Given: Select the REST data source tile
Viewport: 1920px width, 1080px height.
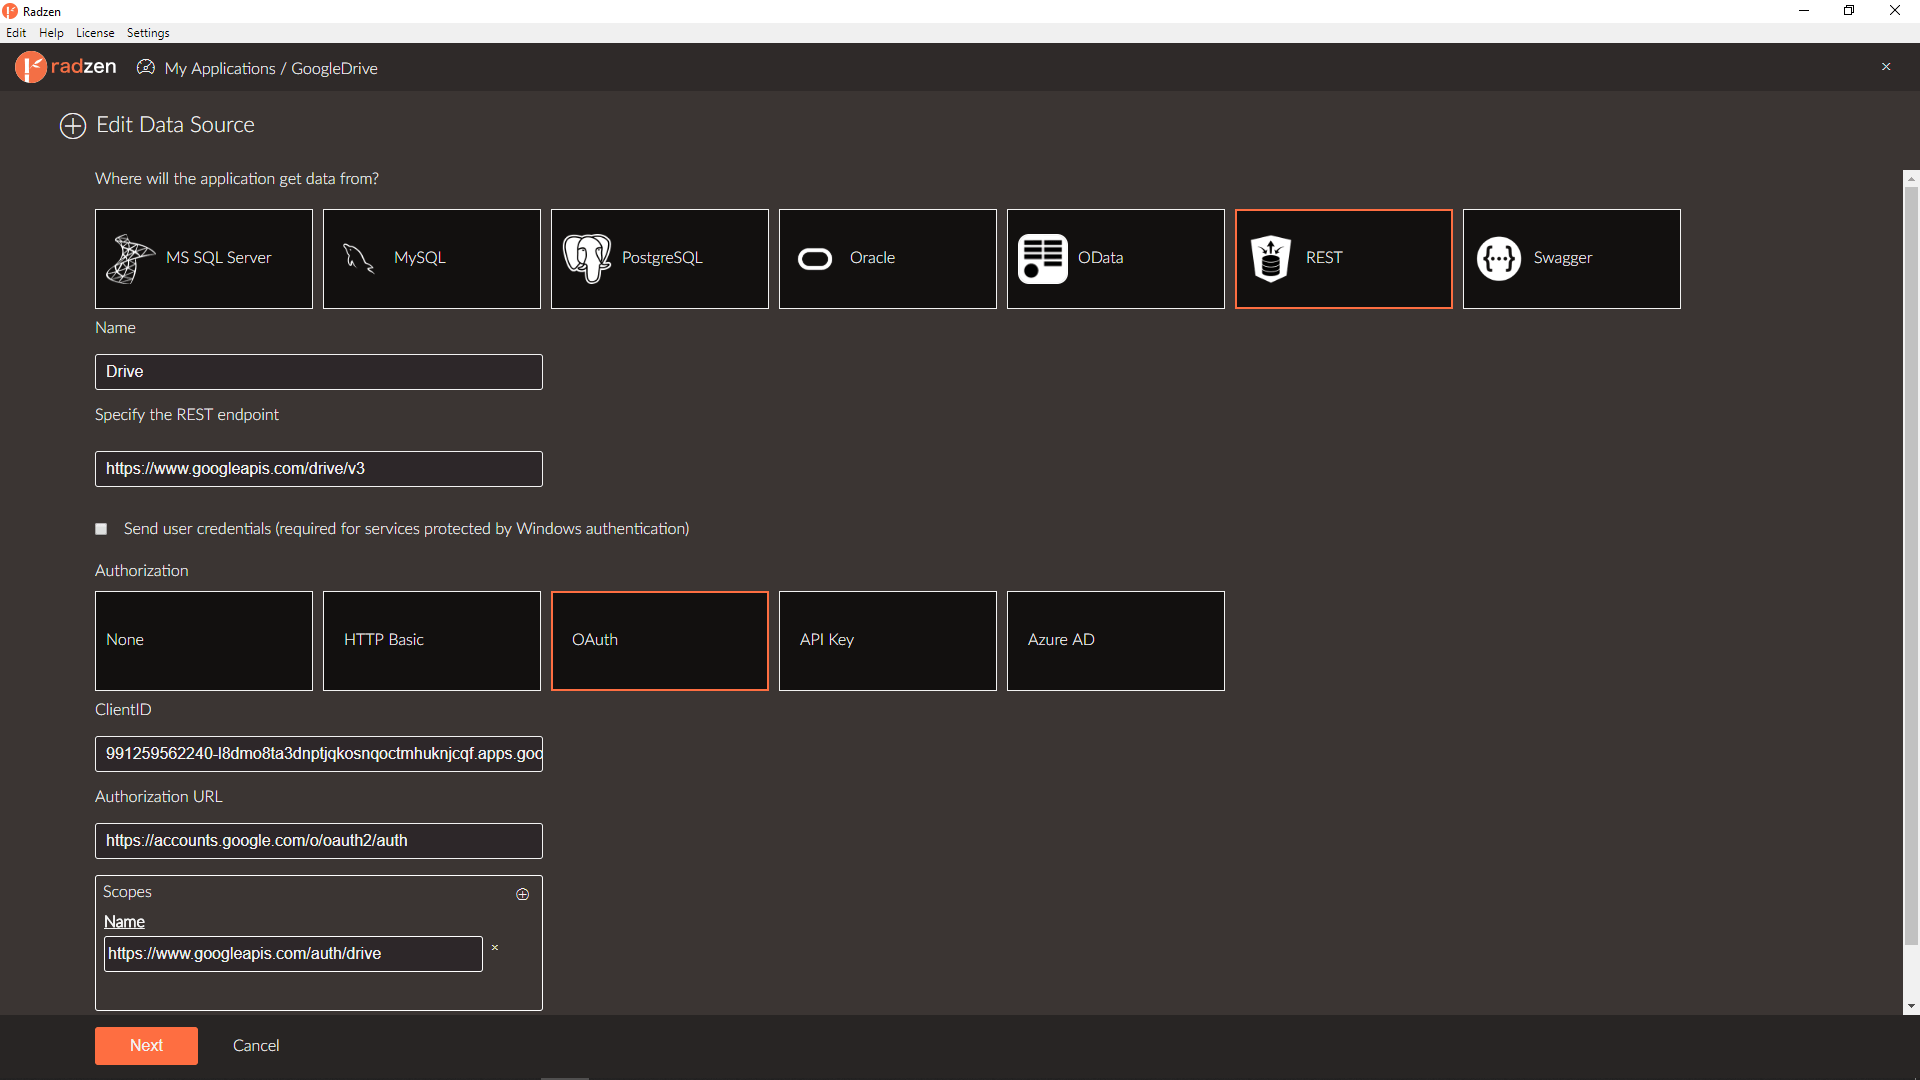Looking at the screenshot, I should pyautogui.click(x=1344, y=259).
